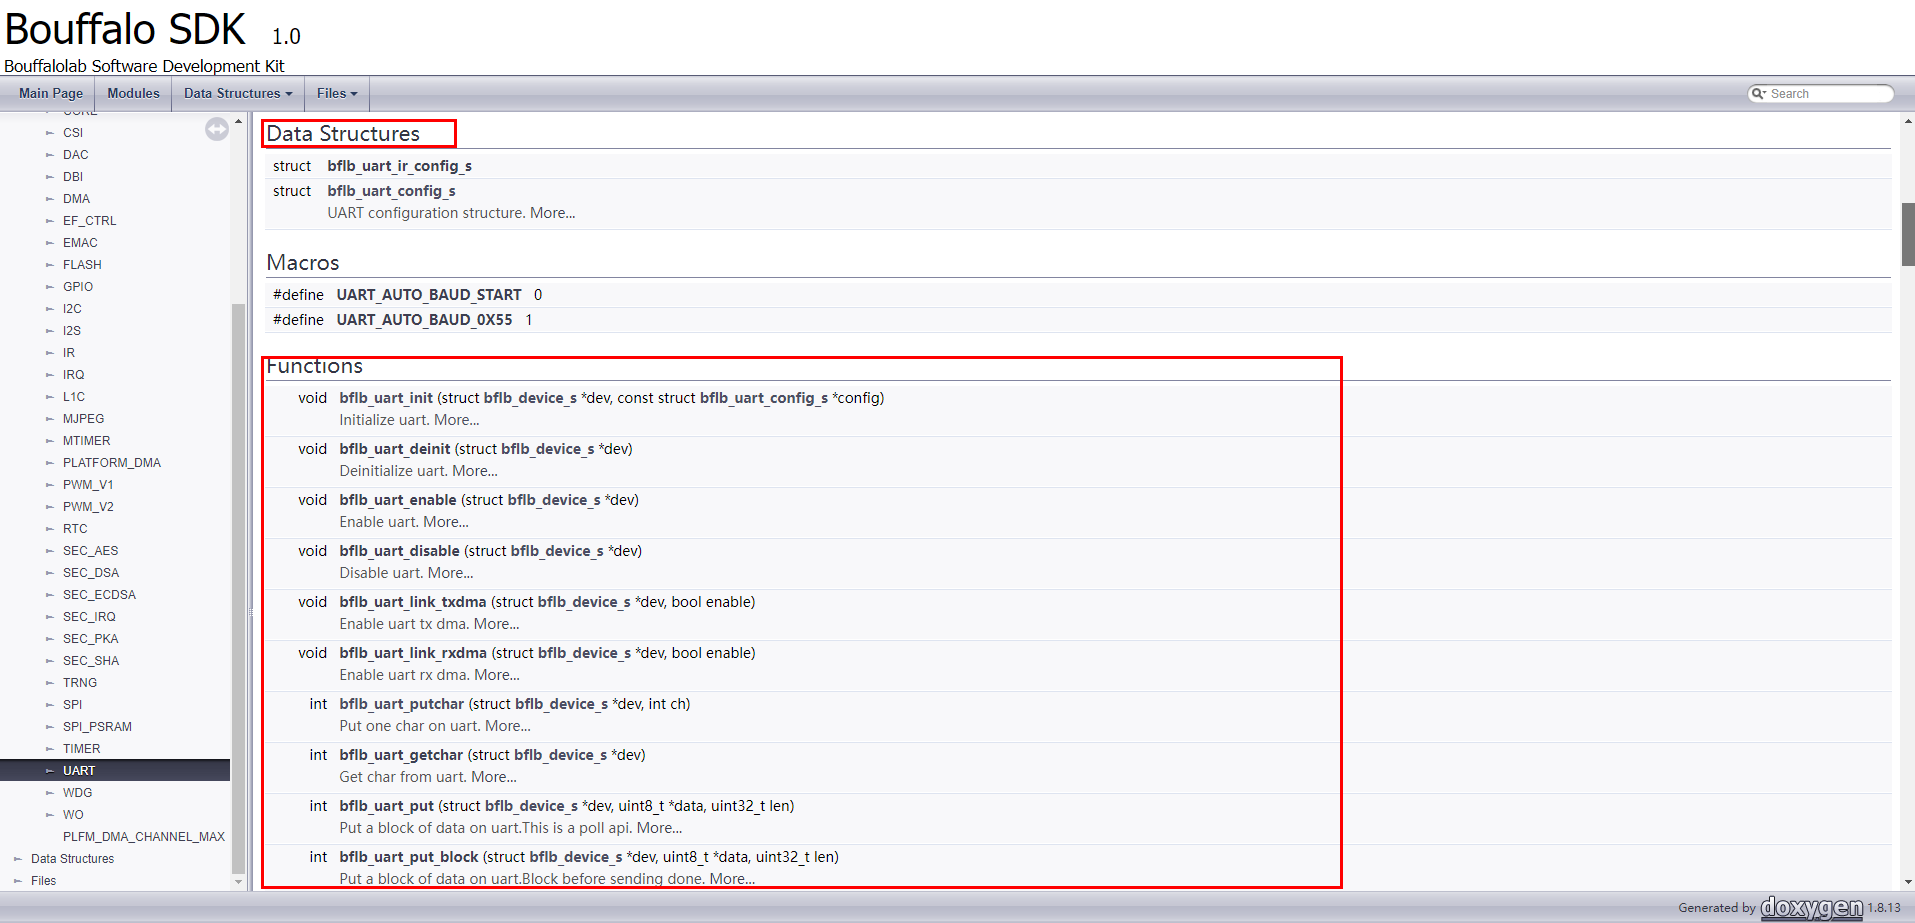
Task: Open the bflb_uart_ir_config_s struct link
Action: [399, 166]
